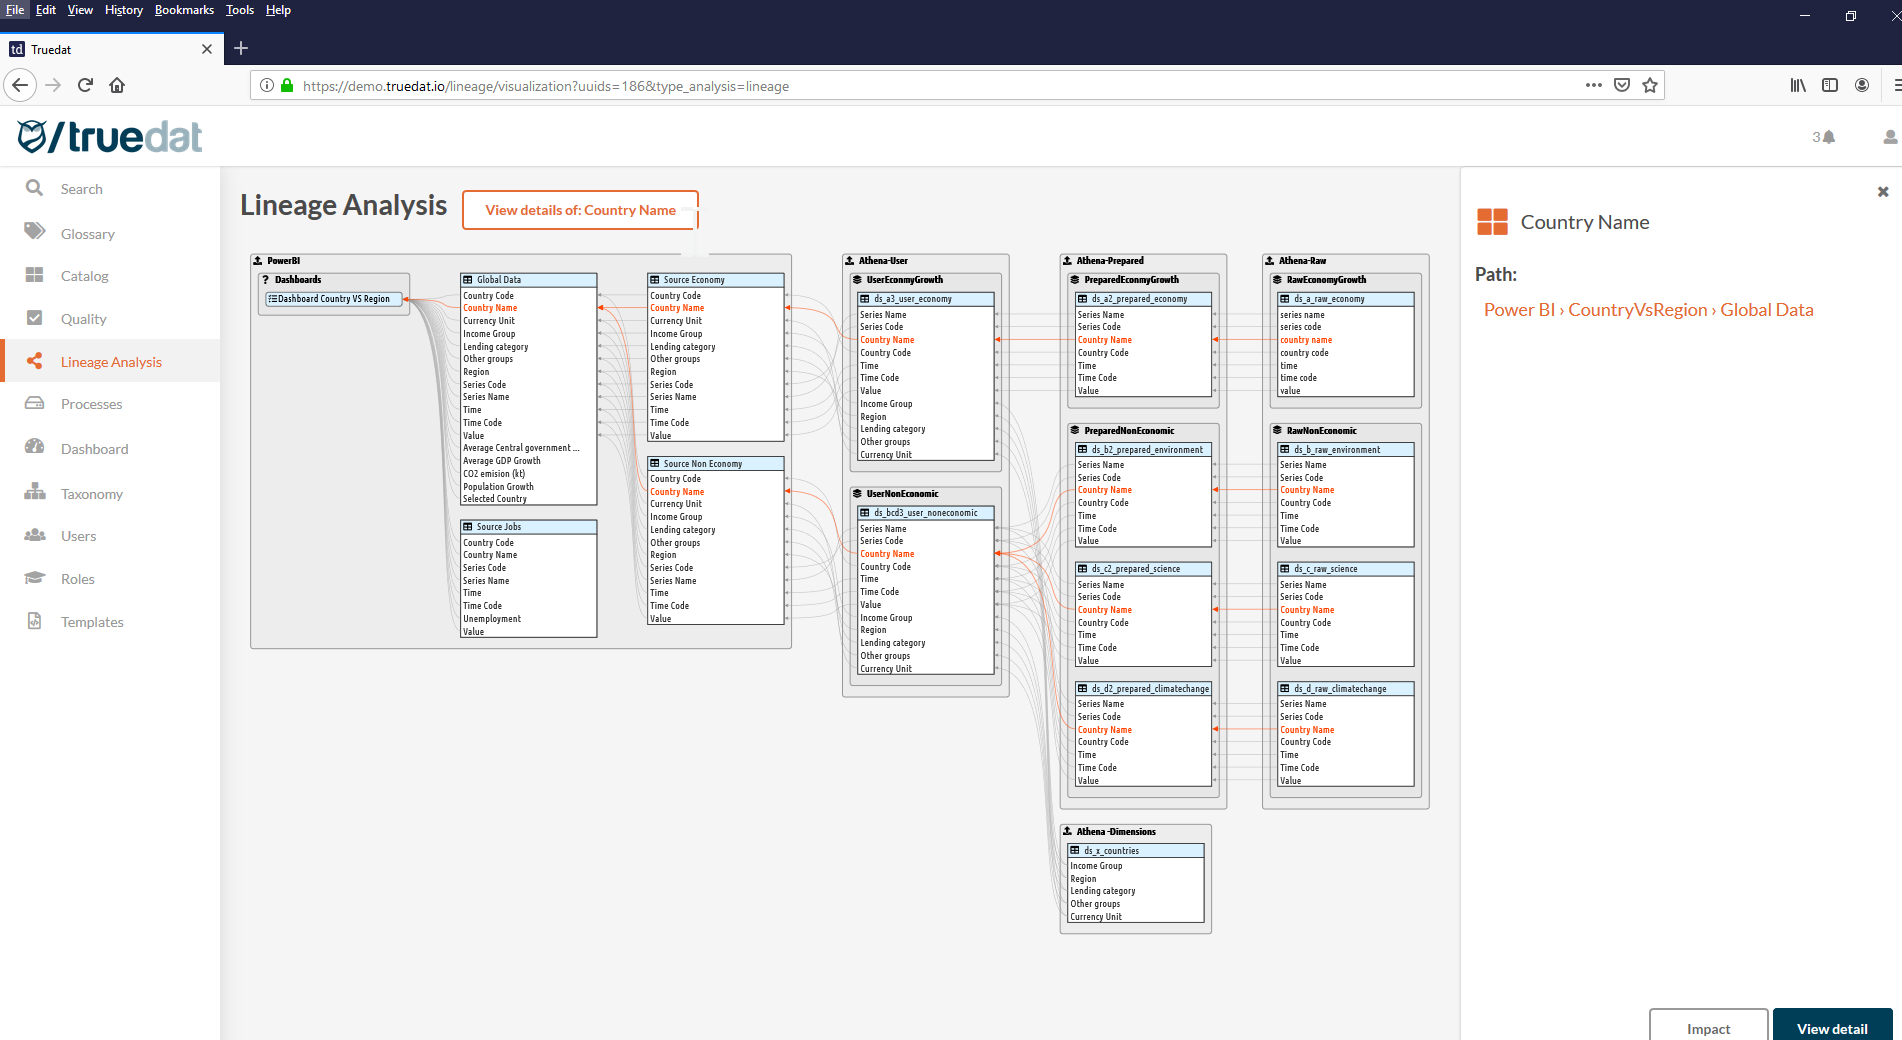Viewport: 1902px width, 1040px height.
Task: Open a new browser tab
Action: 241,48
